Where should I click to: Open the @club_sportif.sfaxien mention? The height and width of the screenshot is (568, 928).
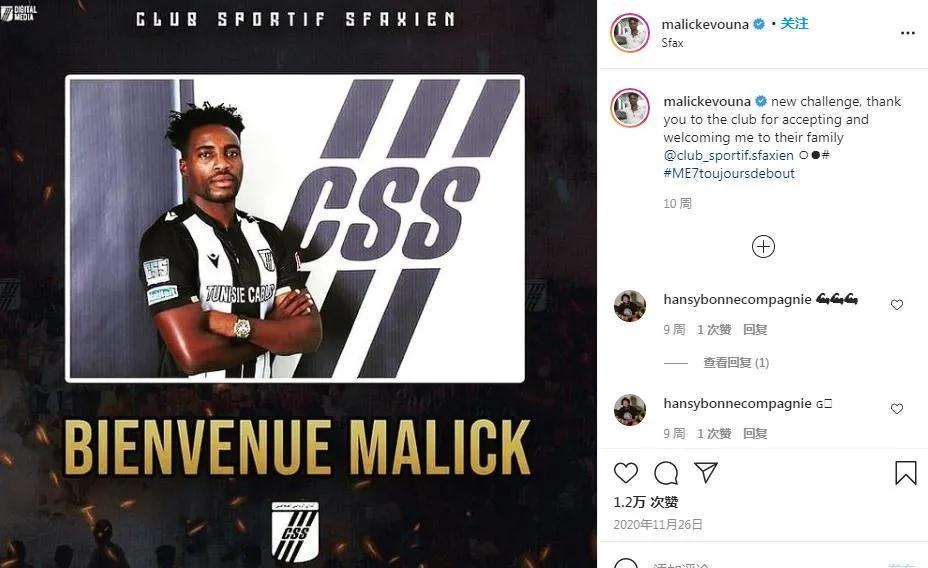coord(729,156)
